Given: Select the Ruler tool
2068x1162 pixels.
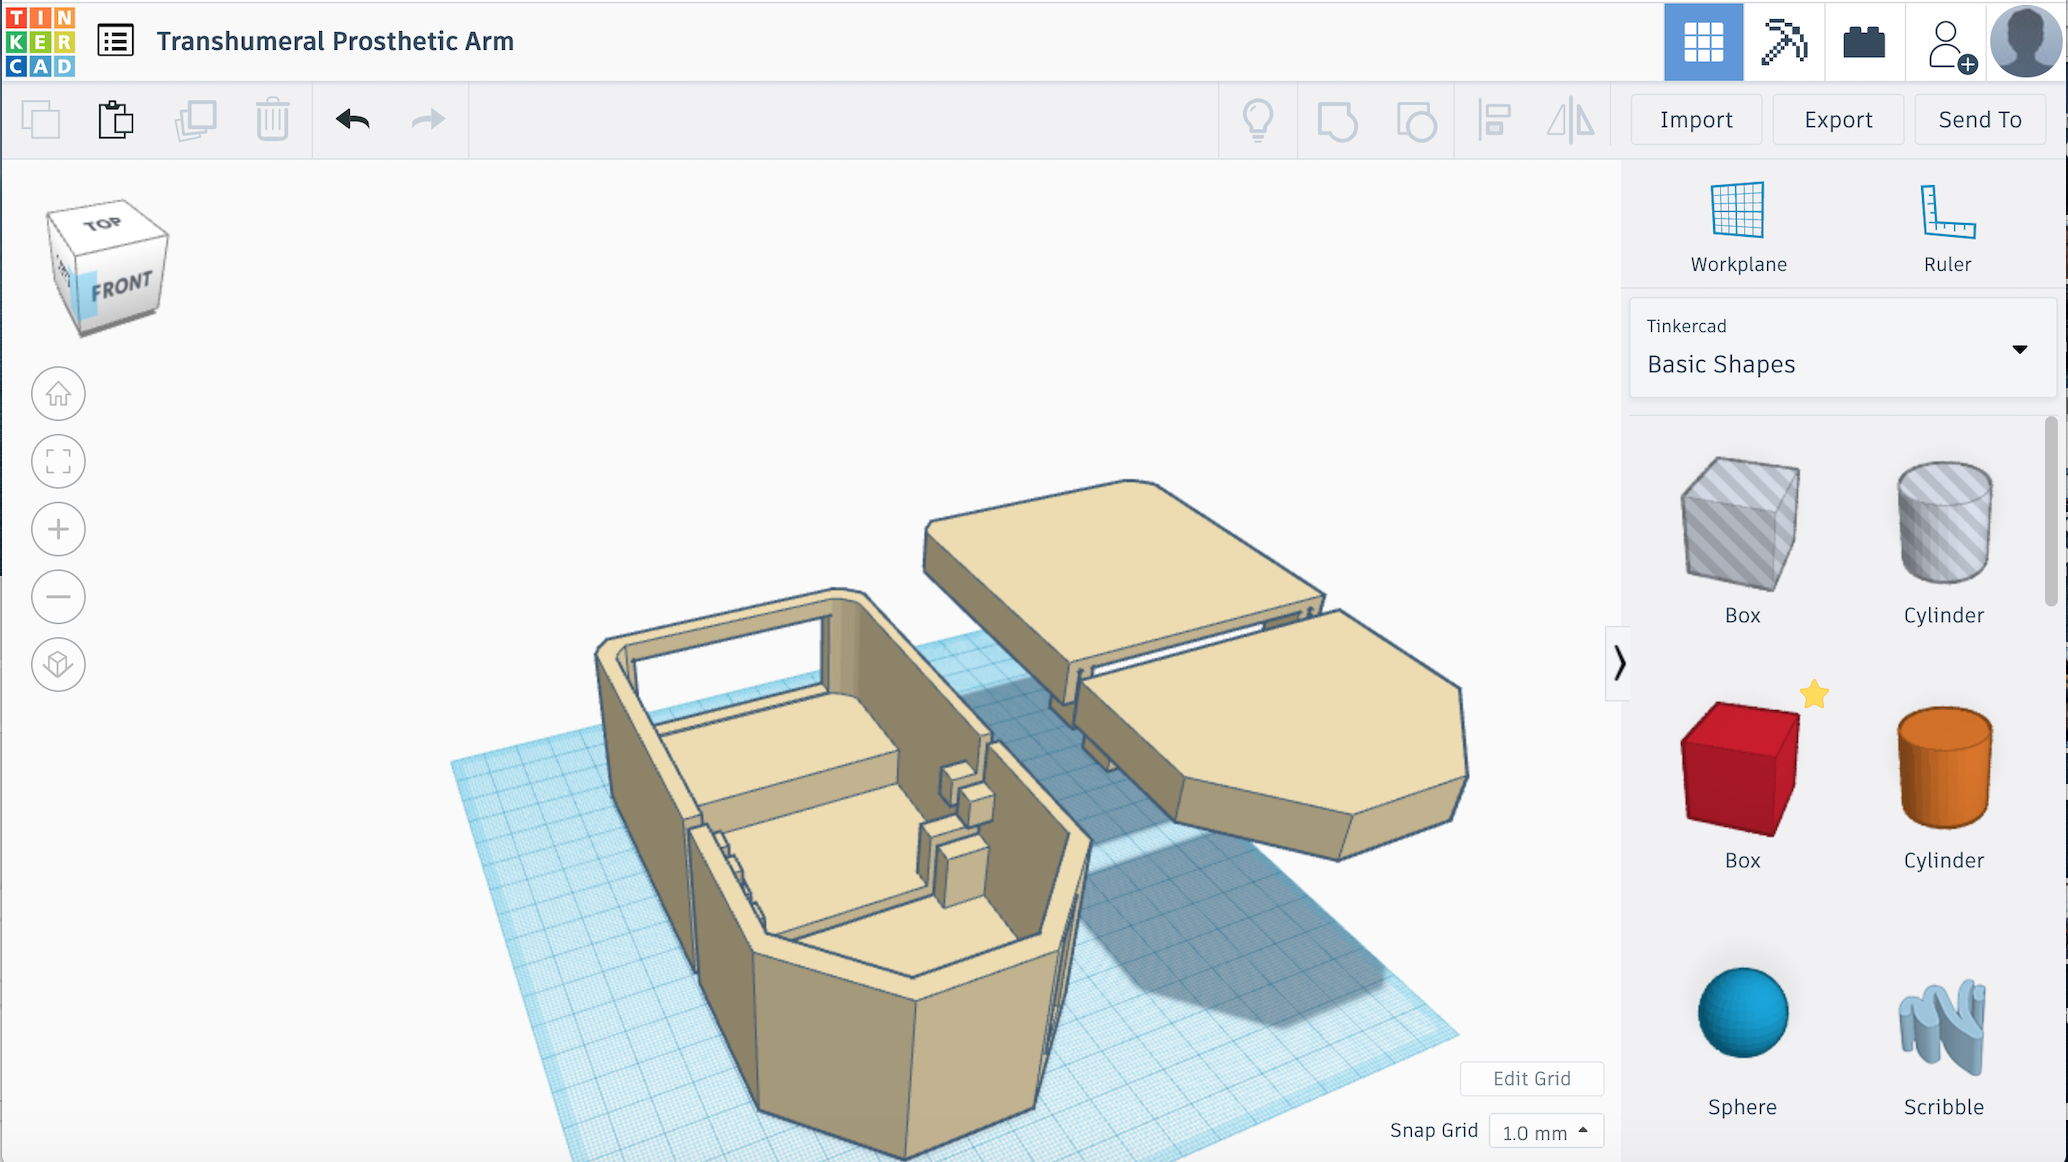Looking at the screenshot, I should click(1947, 227).
